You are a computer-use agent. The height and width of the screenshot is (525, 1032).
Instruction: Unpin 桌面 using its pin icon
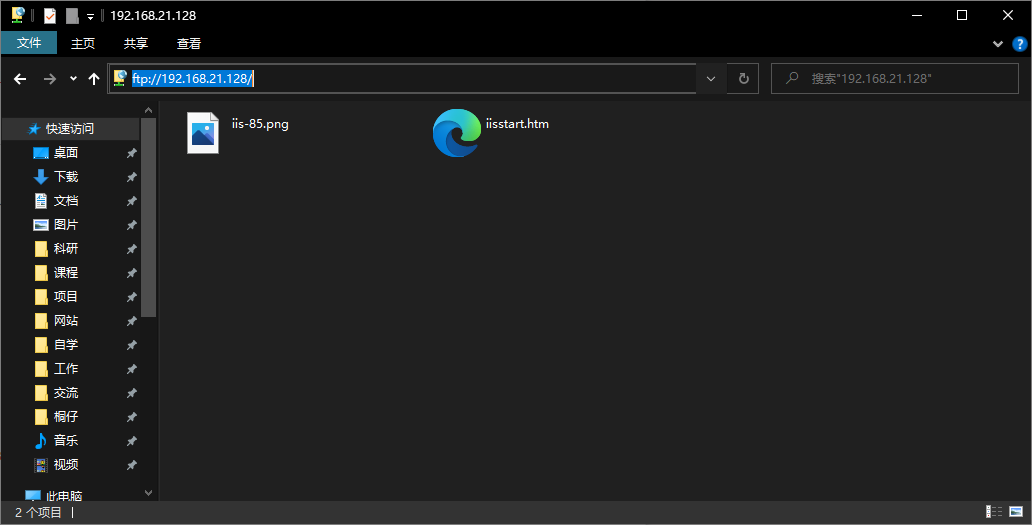pos(131,153)
